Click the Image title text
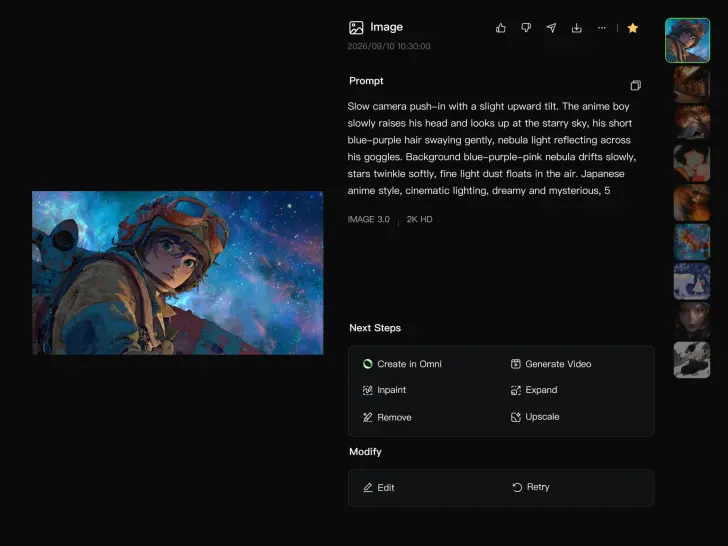The height and width of the screenshot is (546, 728). (386, 27)
